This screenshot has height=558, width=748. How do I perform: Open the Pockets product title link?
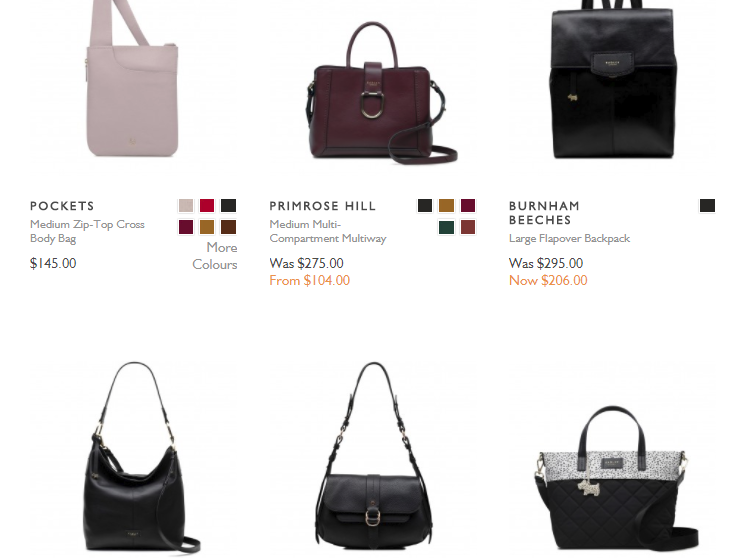coord(62,206)
